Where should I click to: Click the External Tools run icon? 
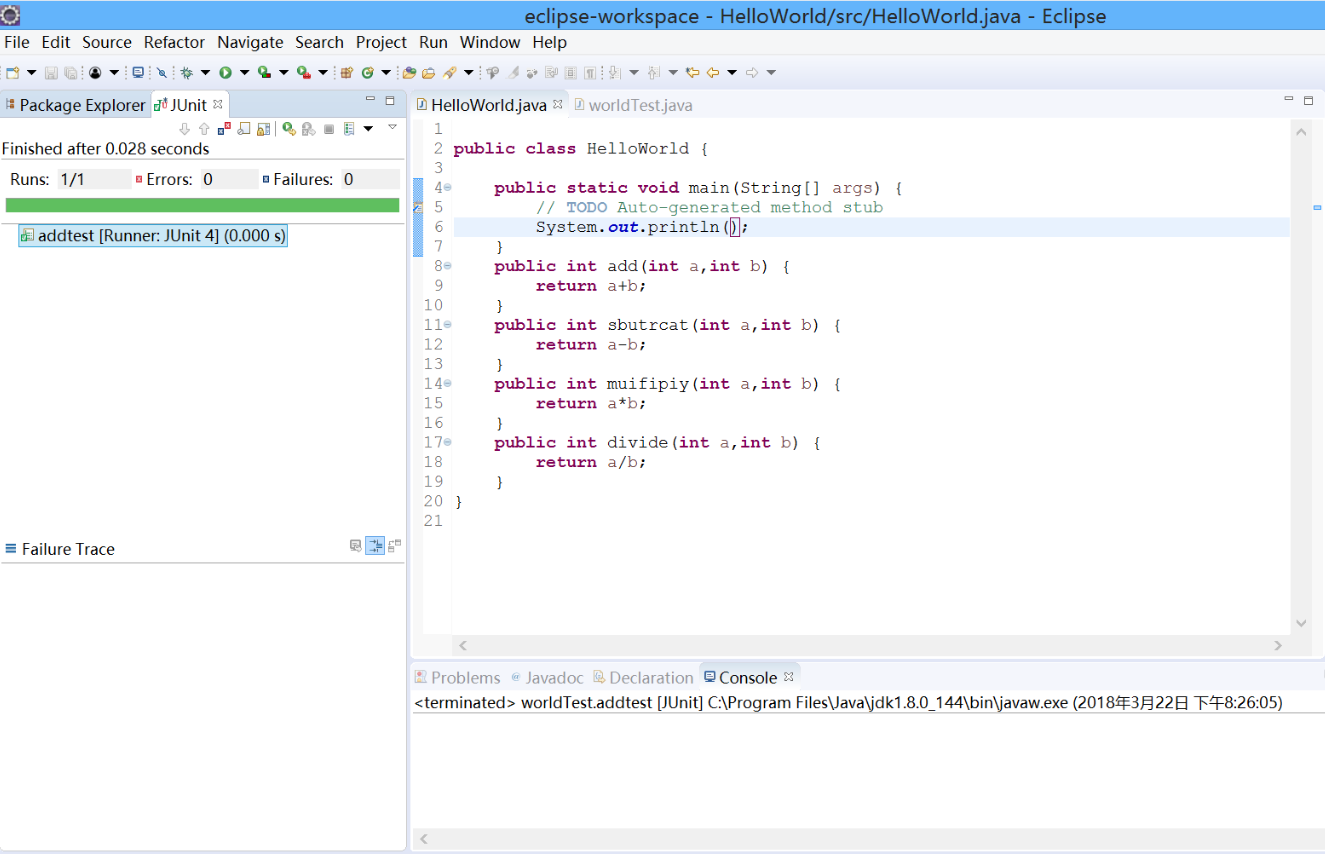[x=304, y=72]
